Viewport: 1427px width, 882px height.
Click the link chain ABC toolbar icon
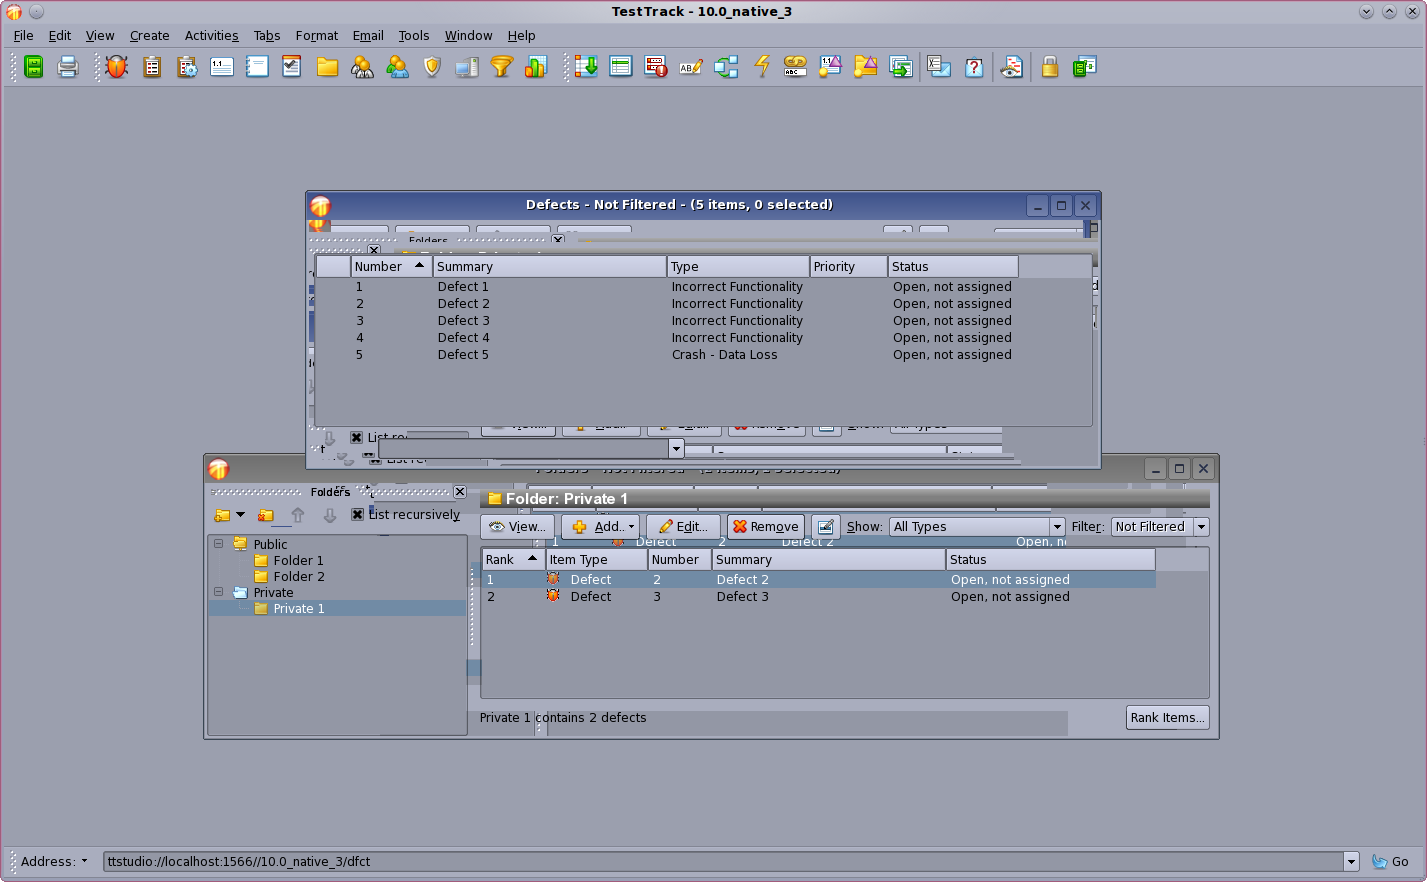click(796, 67)
